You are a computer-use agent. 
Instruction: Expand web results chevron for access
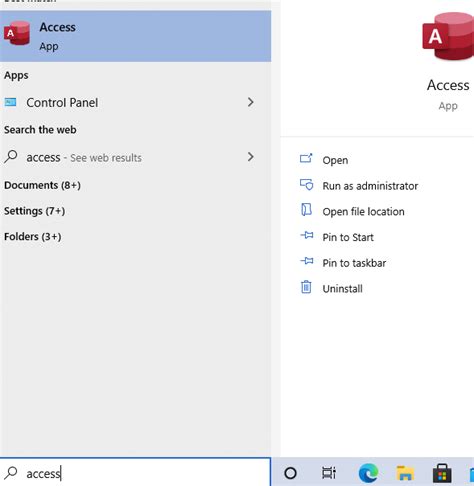[251, 157]
